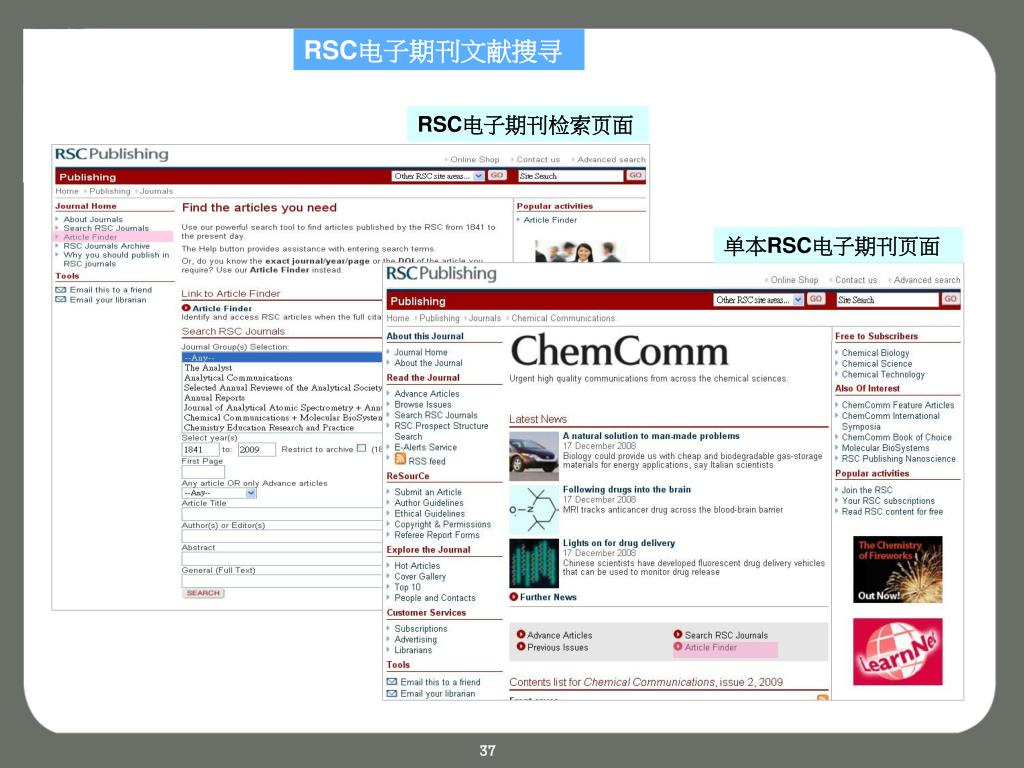Click the molecule structure news thumbnail
Screen dimensions: 1024x768
click(x=534, y=509)
